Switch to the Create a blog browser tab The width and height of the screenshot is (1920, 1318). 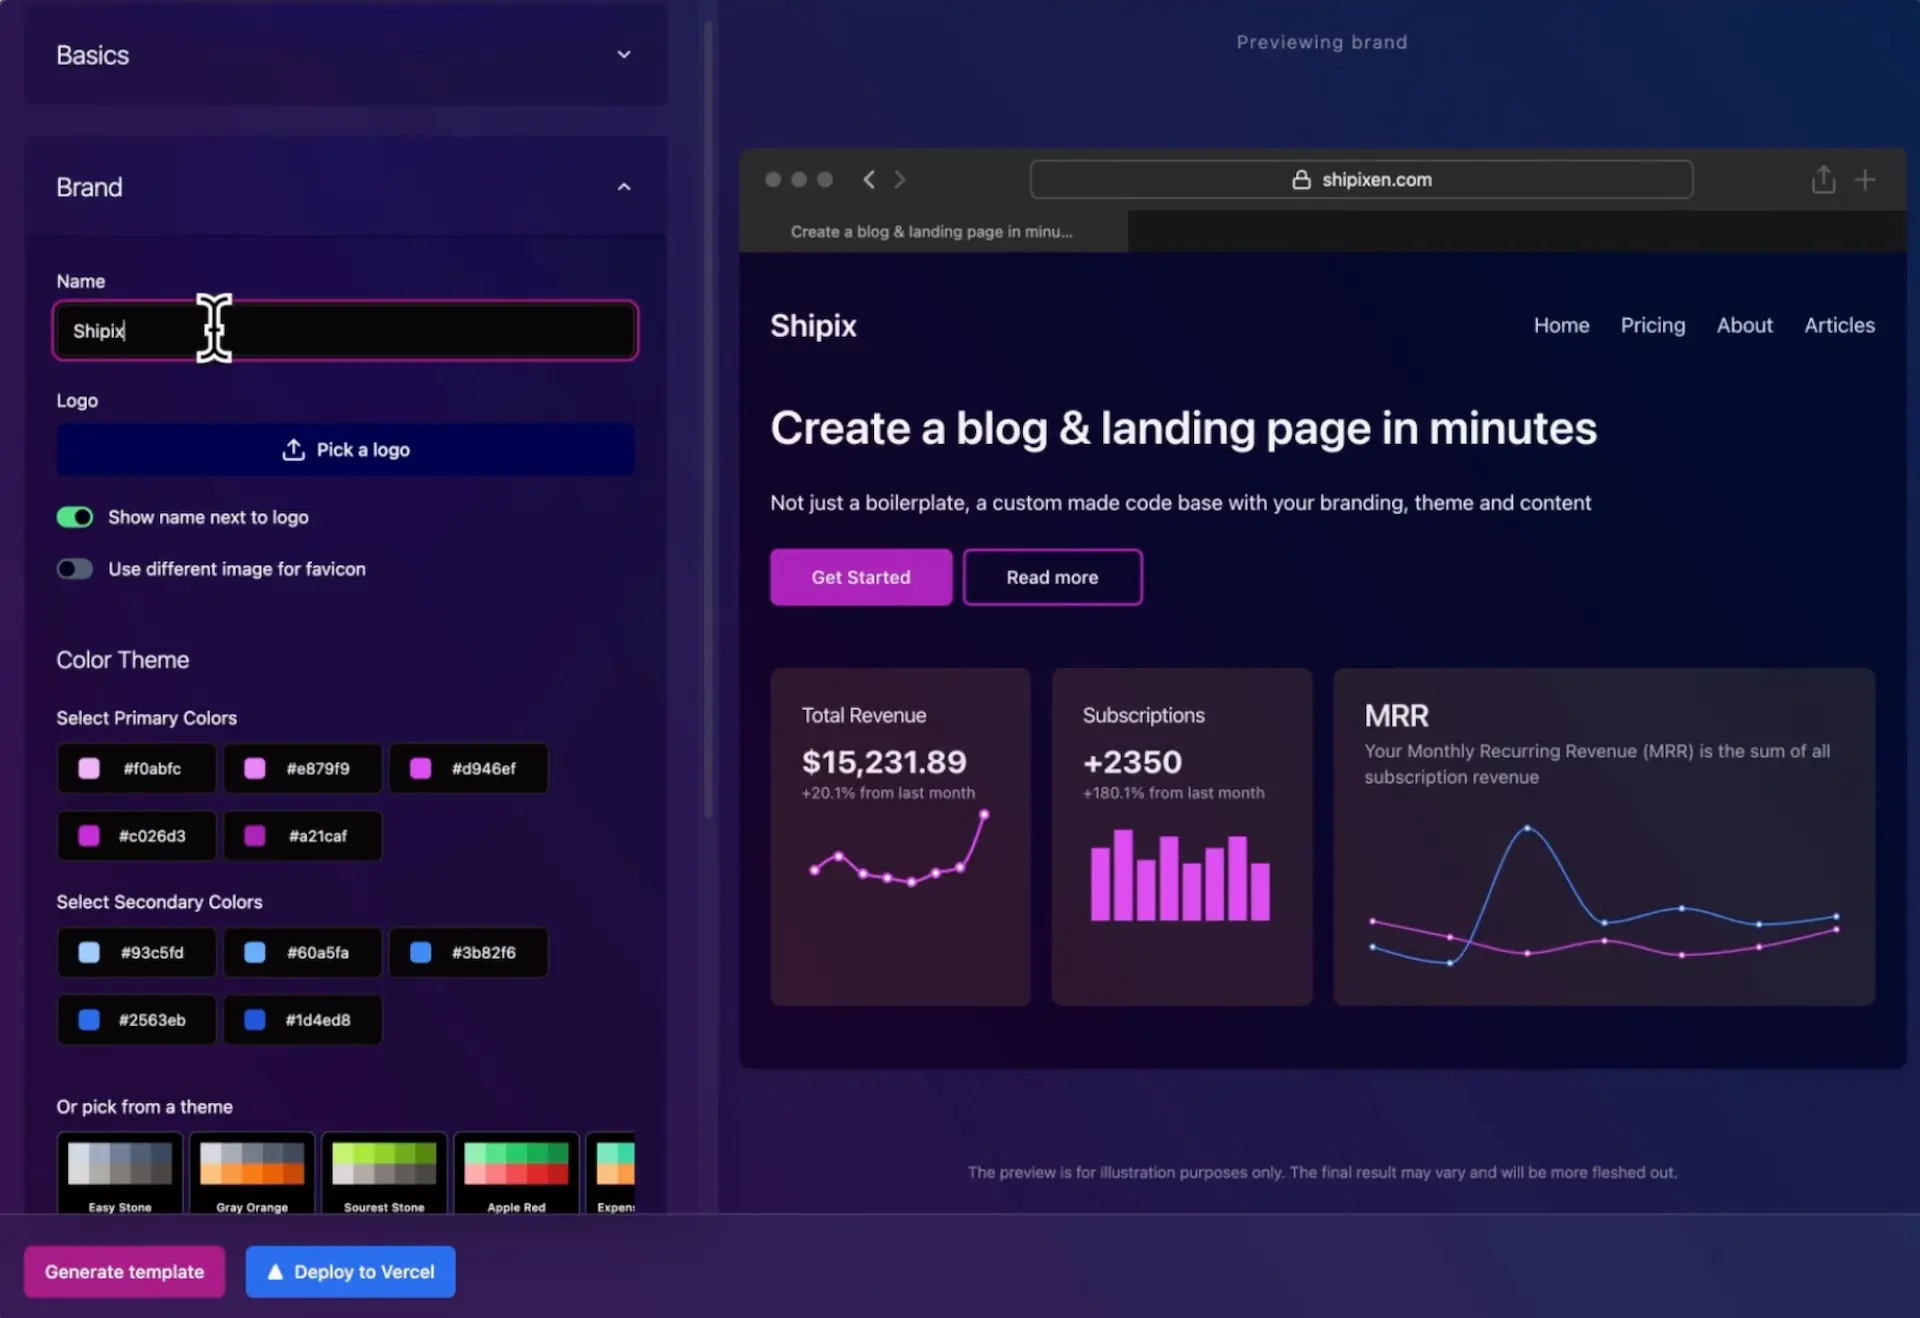click(x=930, y=231)
